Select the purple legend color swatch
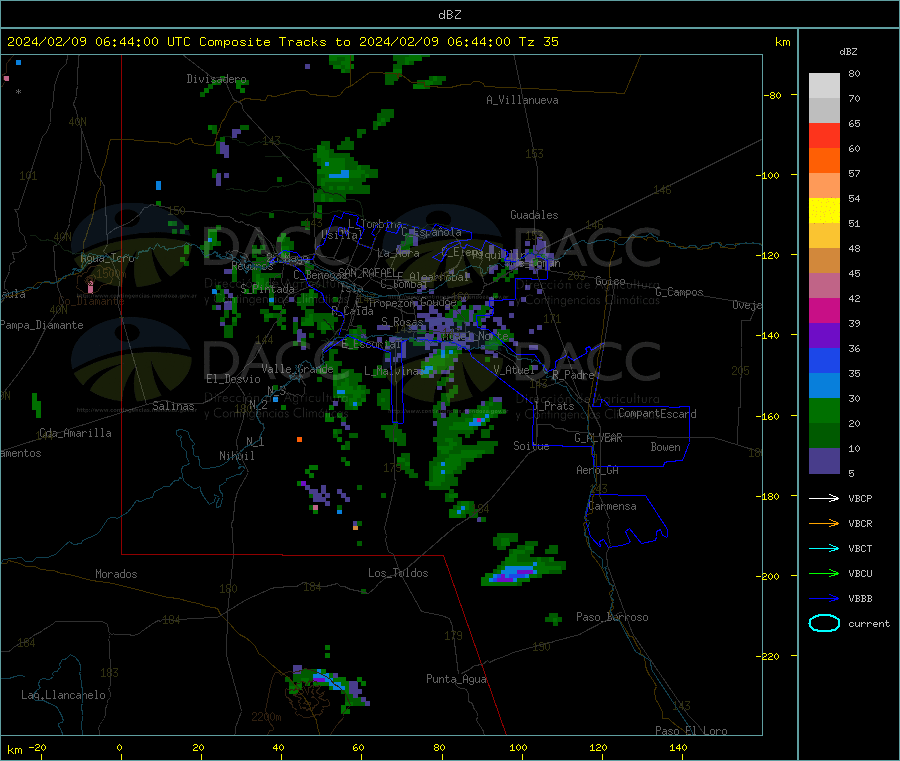The image size is (900, 761). pos(824,336)
